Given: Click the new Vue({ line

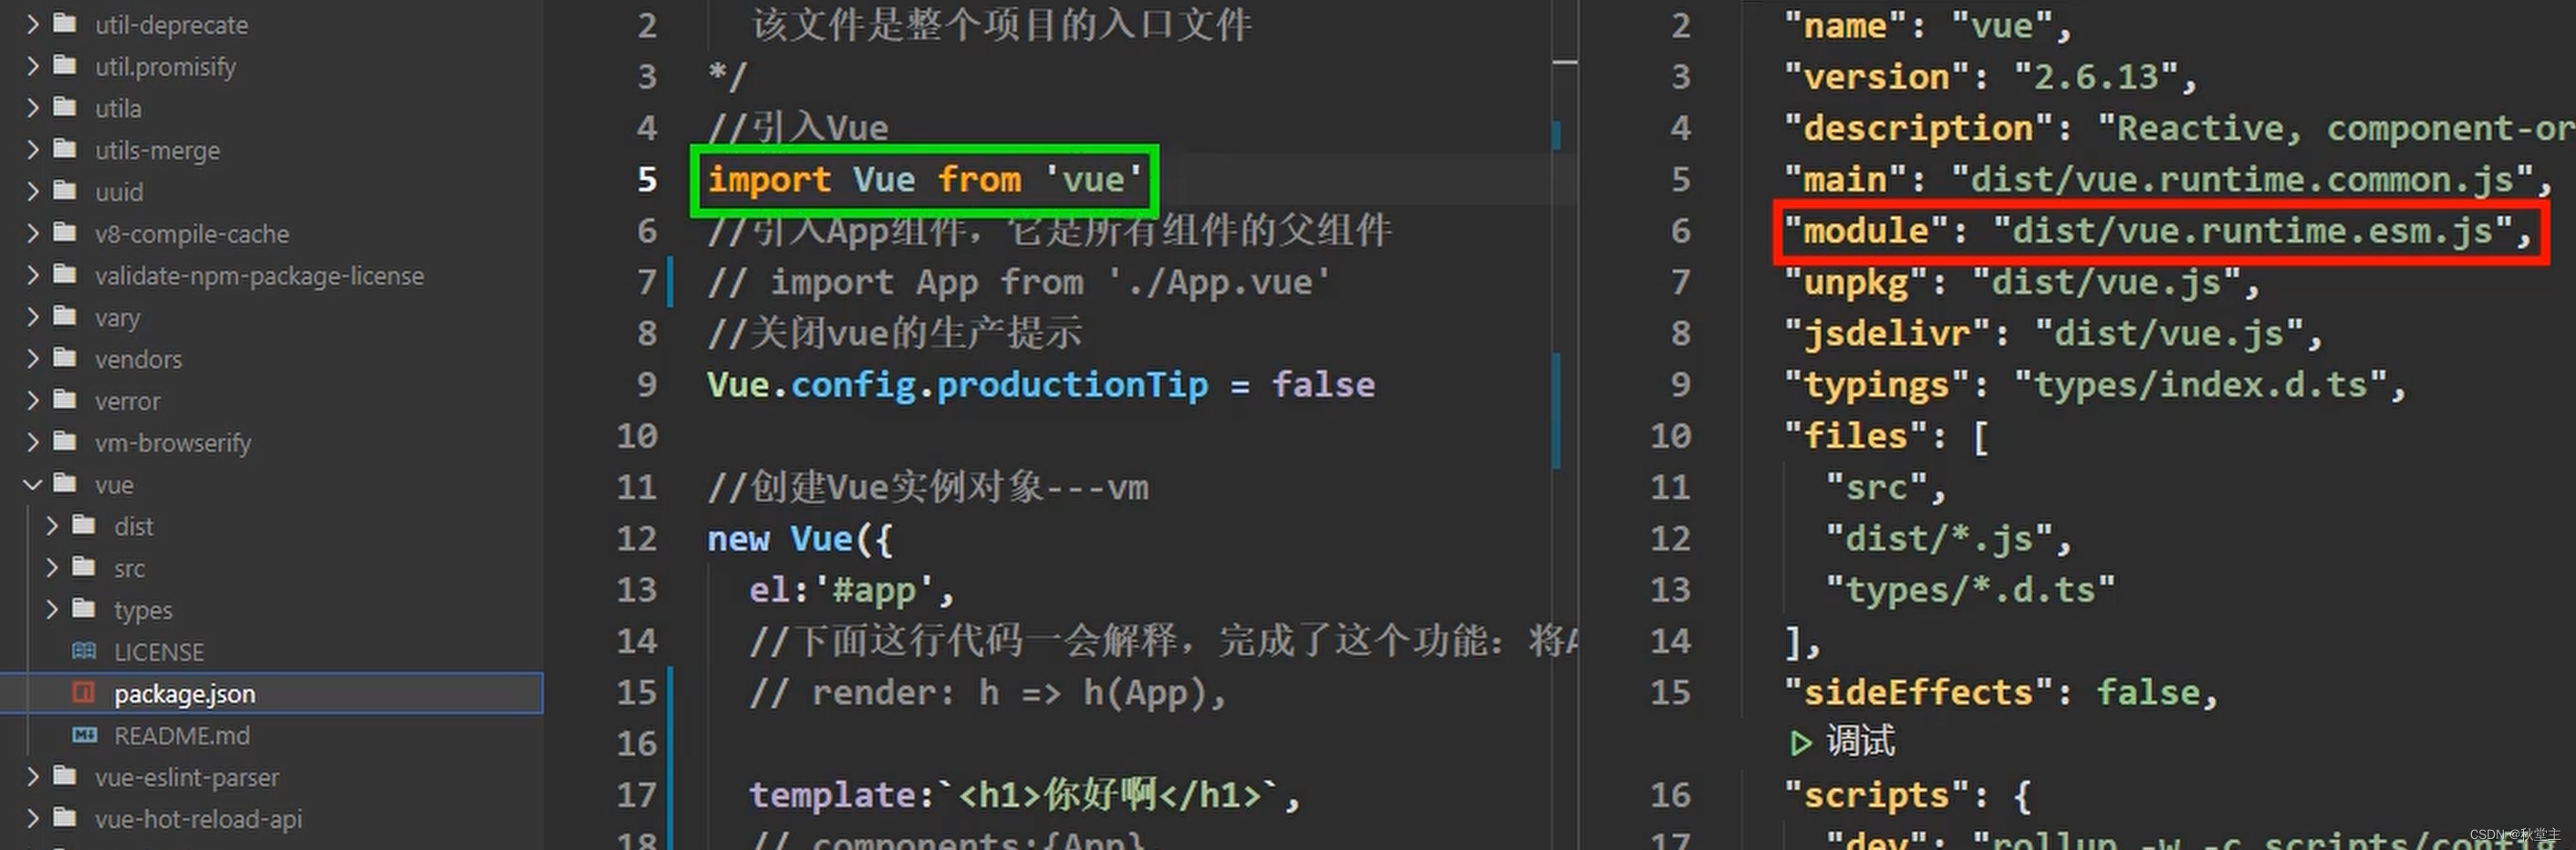Looking at the screenshot, I should coord(800,539).
